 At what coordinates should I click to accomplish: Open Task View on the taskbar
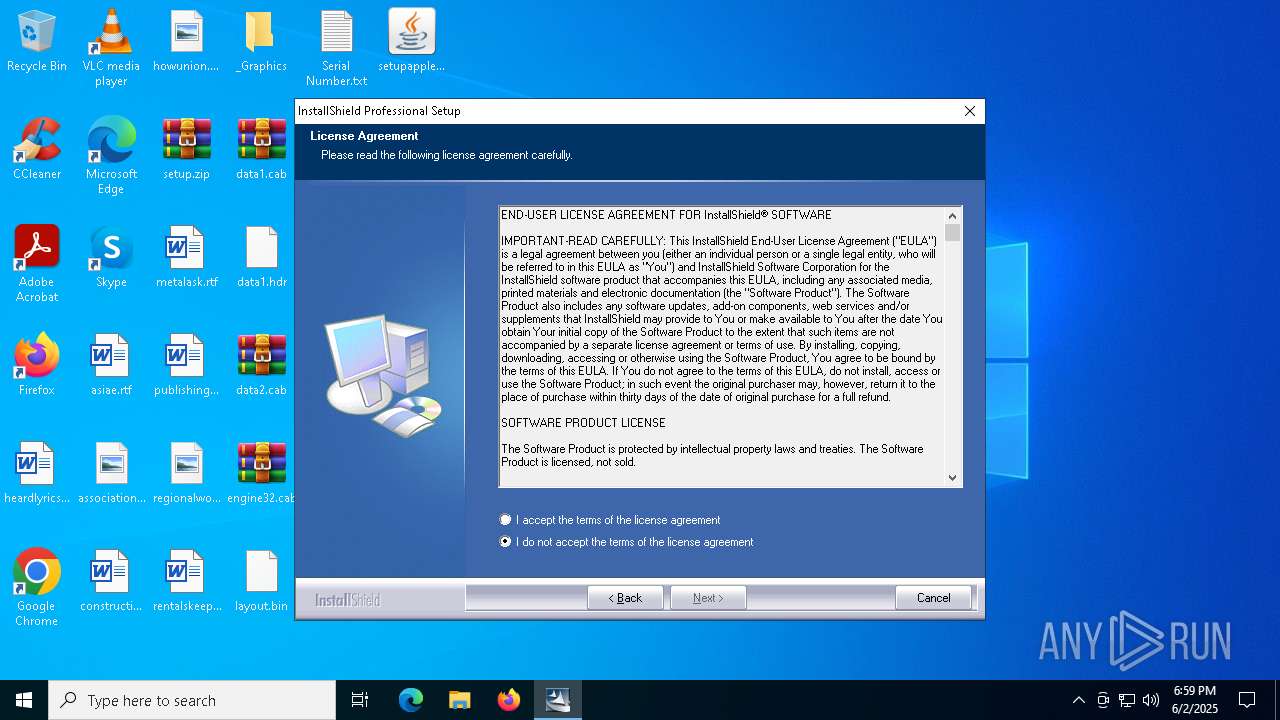pyautogui.click(x=360, y=700)
